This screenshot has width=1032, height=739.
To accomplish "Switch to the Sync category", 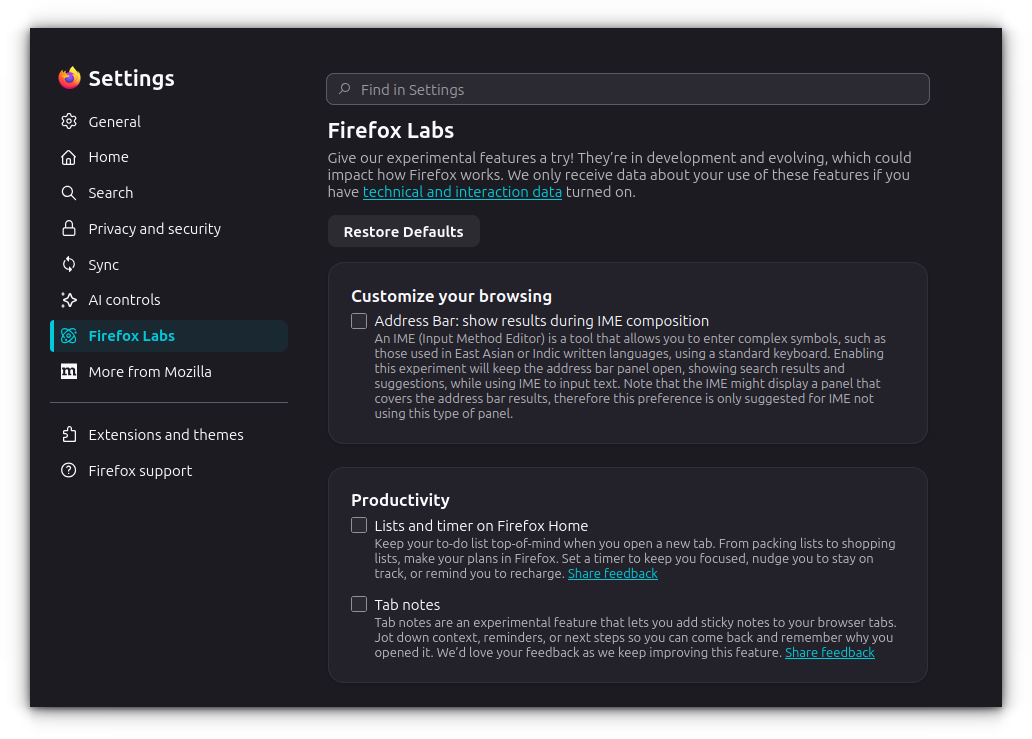I will click(168, 265).
